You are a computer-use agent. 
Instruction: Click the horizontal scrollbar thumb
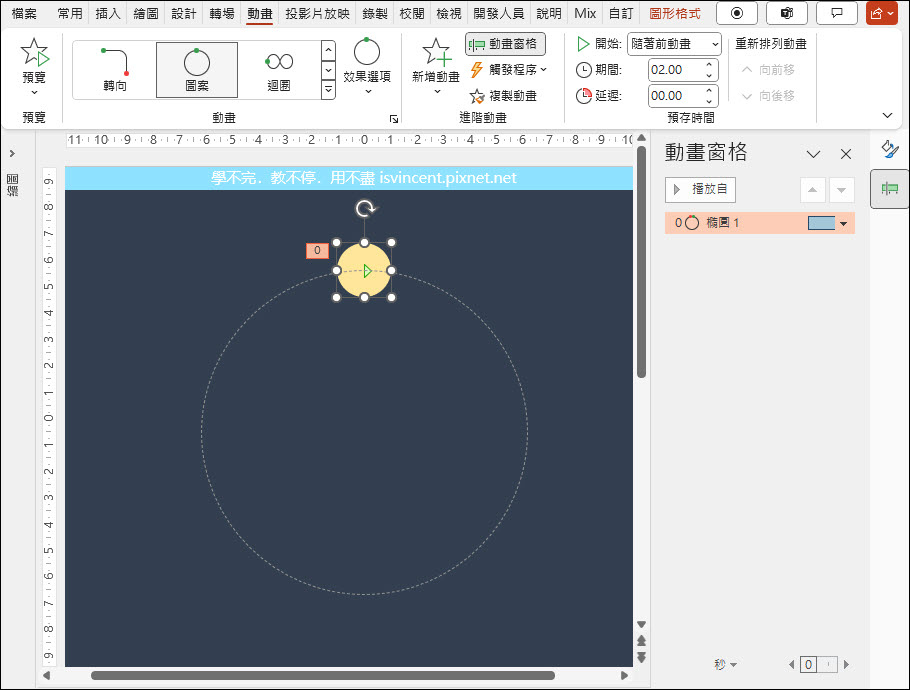point(323,675)
